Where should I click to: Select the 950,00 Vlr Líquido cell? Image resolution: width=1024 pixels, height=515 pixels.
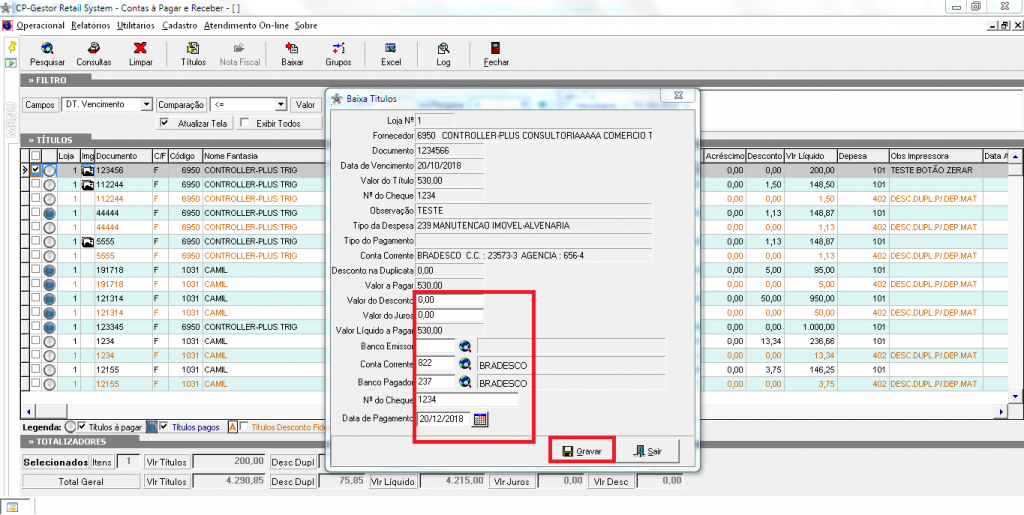click(x=810, y=298)
